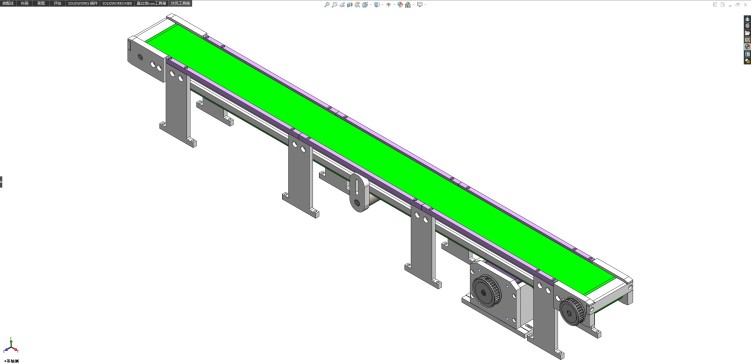Click the Edit Appearance color-ball icon
Image resolution: width=751 pixels, height=364 pixels.
tap(400, 5)
